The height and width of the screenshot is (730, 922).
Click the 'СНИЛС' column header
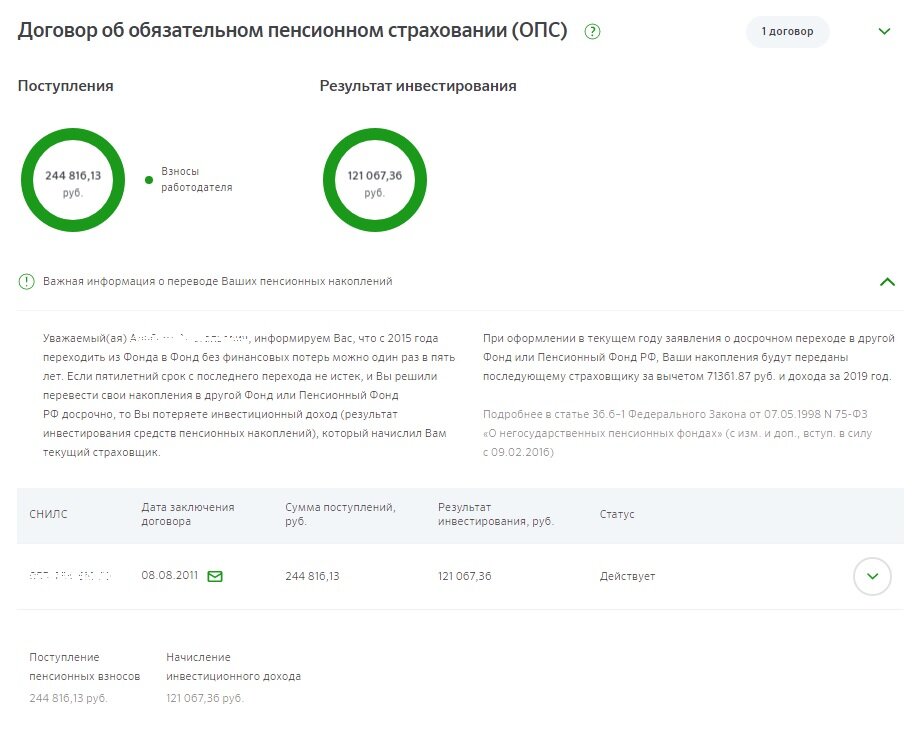pyautogui.click(x=48, y=514)
